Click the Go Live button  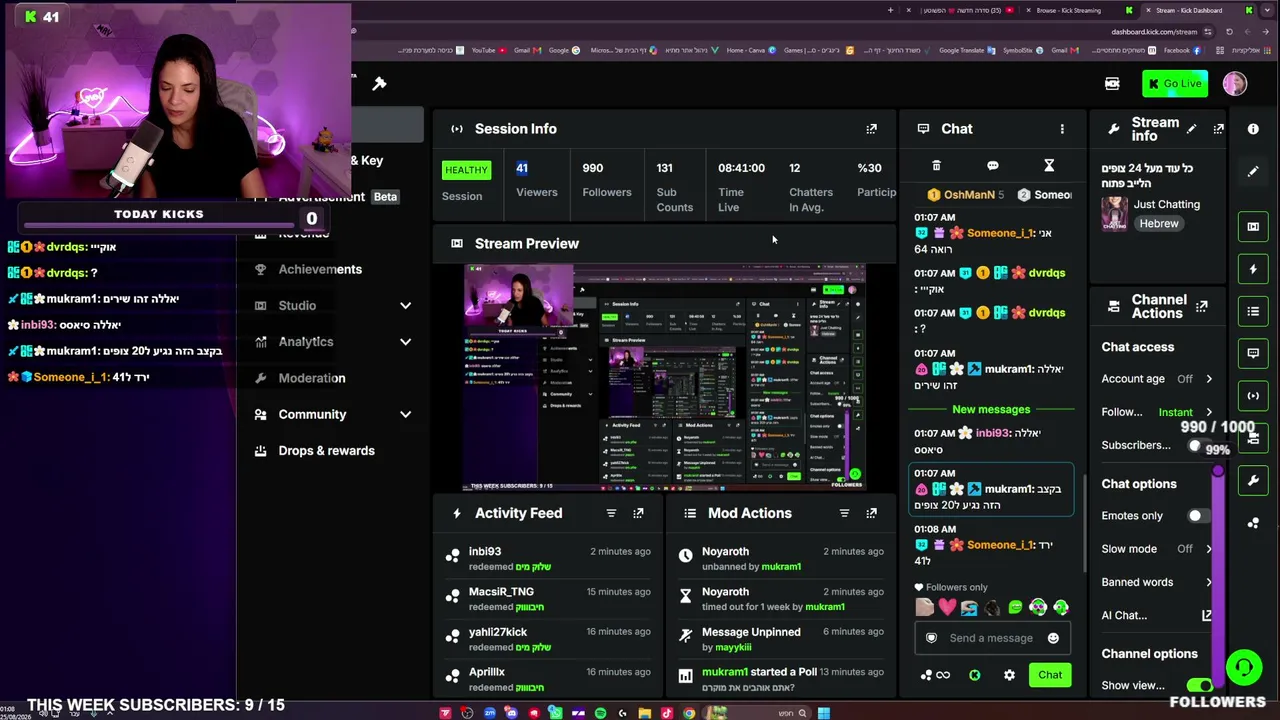point(1175,84)
